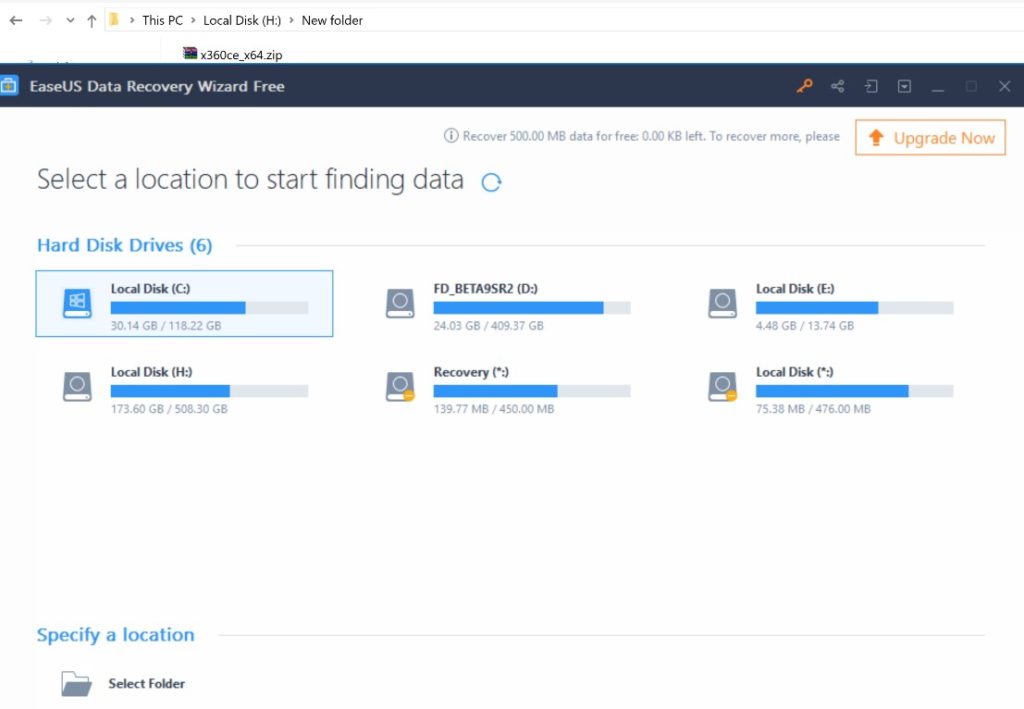Viewport: 1024px width, 709px height.
Task: Select the Local Disk (E:) drive icon
Action: click(722, 304)
